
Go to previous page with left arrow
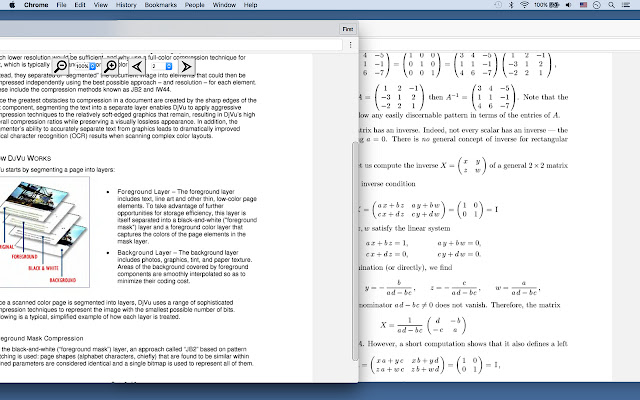tap(137, 66)
